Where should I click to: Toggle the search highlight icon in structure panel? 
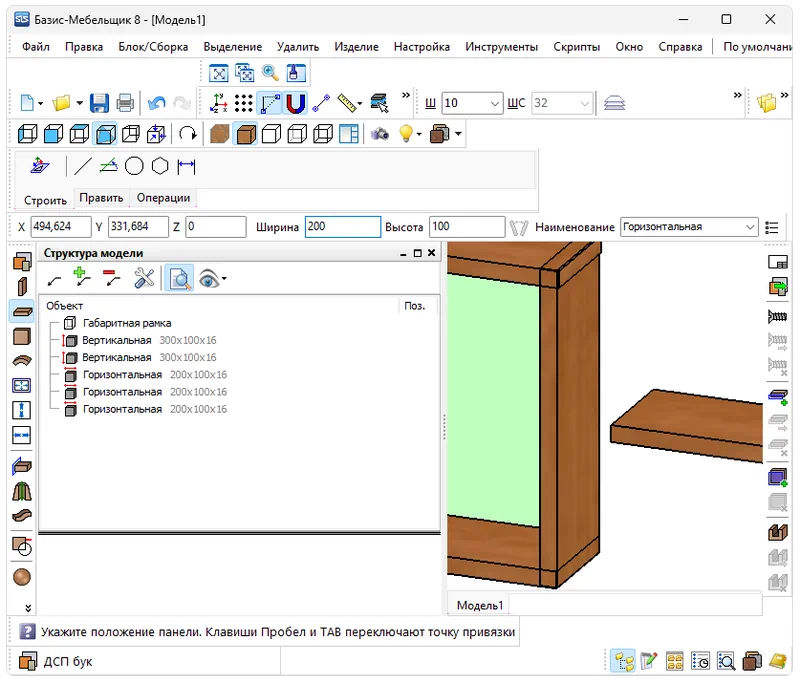[x=179, y=279]
